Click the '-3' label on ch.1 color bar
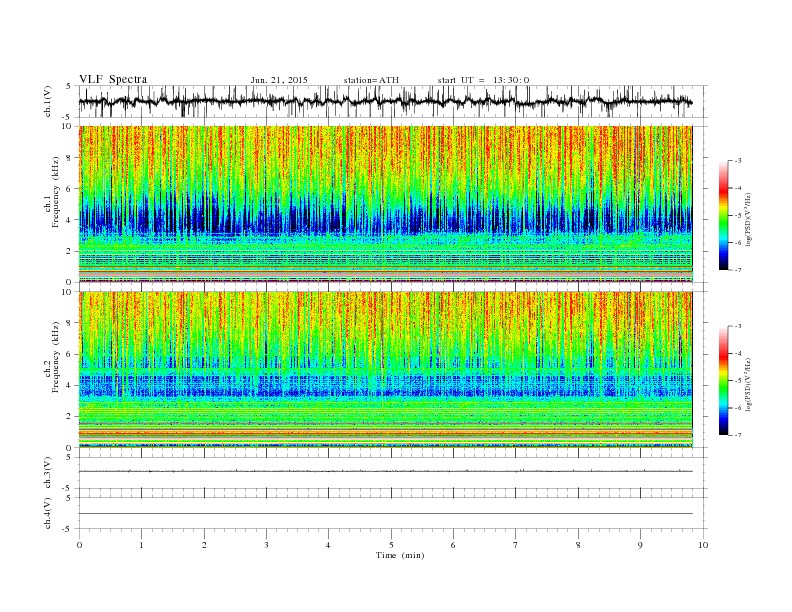The width and height of the screenshot is (792, 612). [x=737, y=161]
